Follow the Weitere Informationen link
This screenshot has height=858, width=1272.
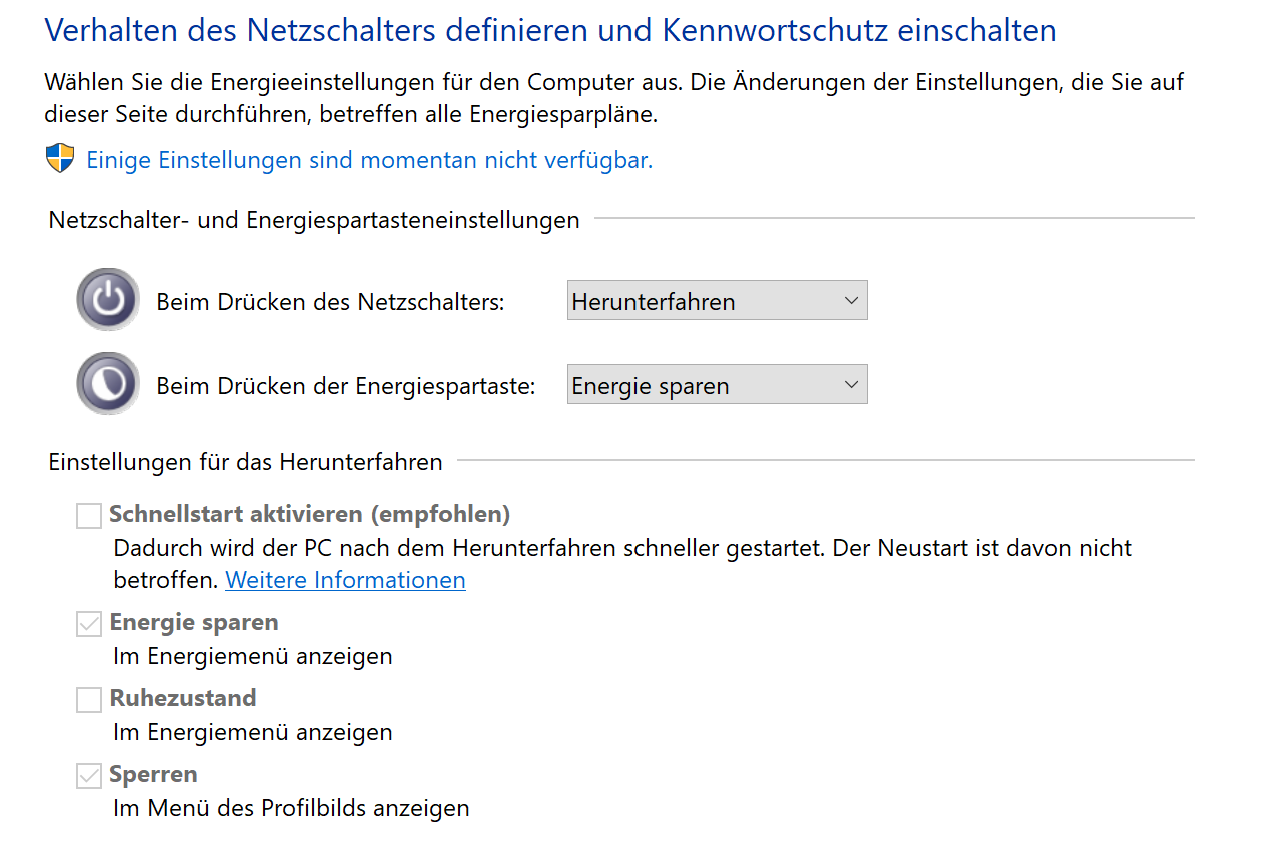click(345, 580)
